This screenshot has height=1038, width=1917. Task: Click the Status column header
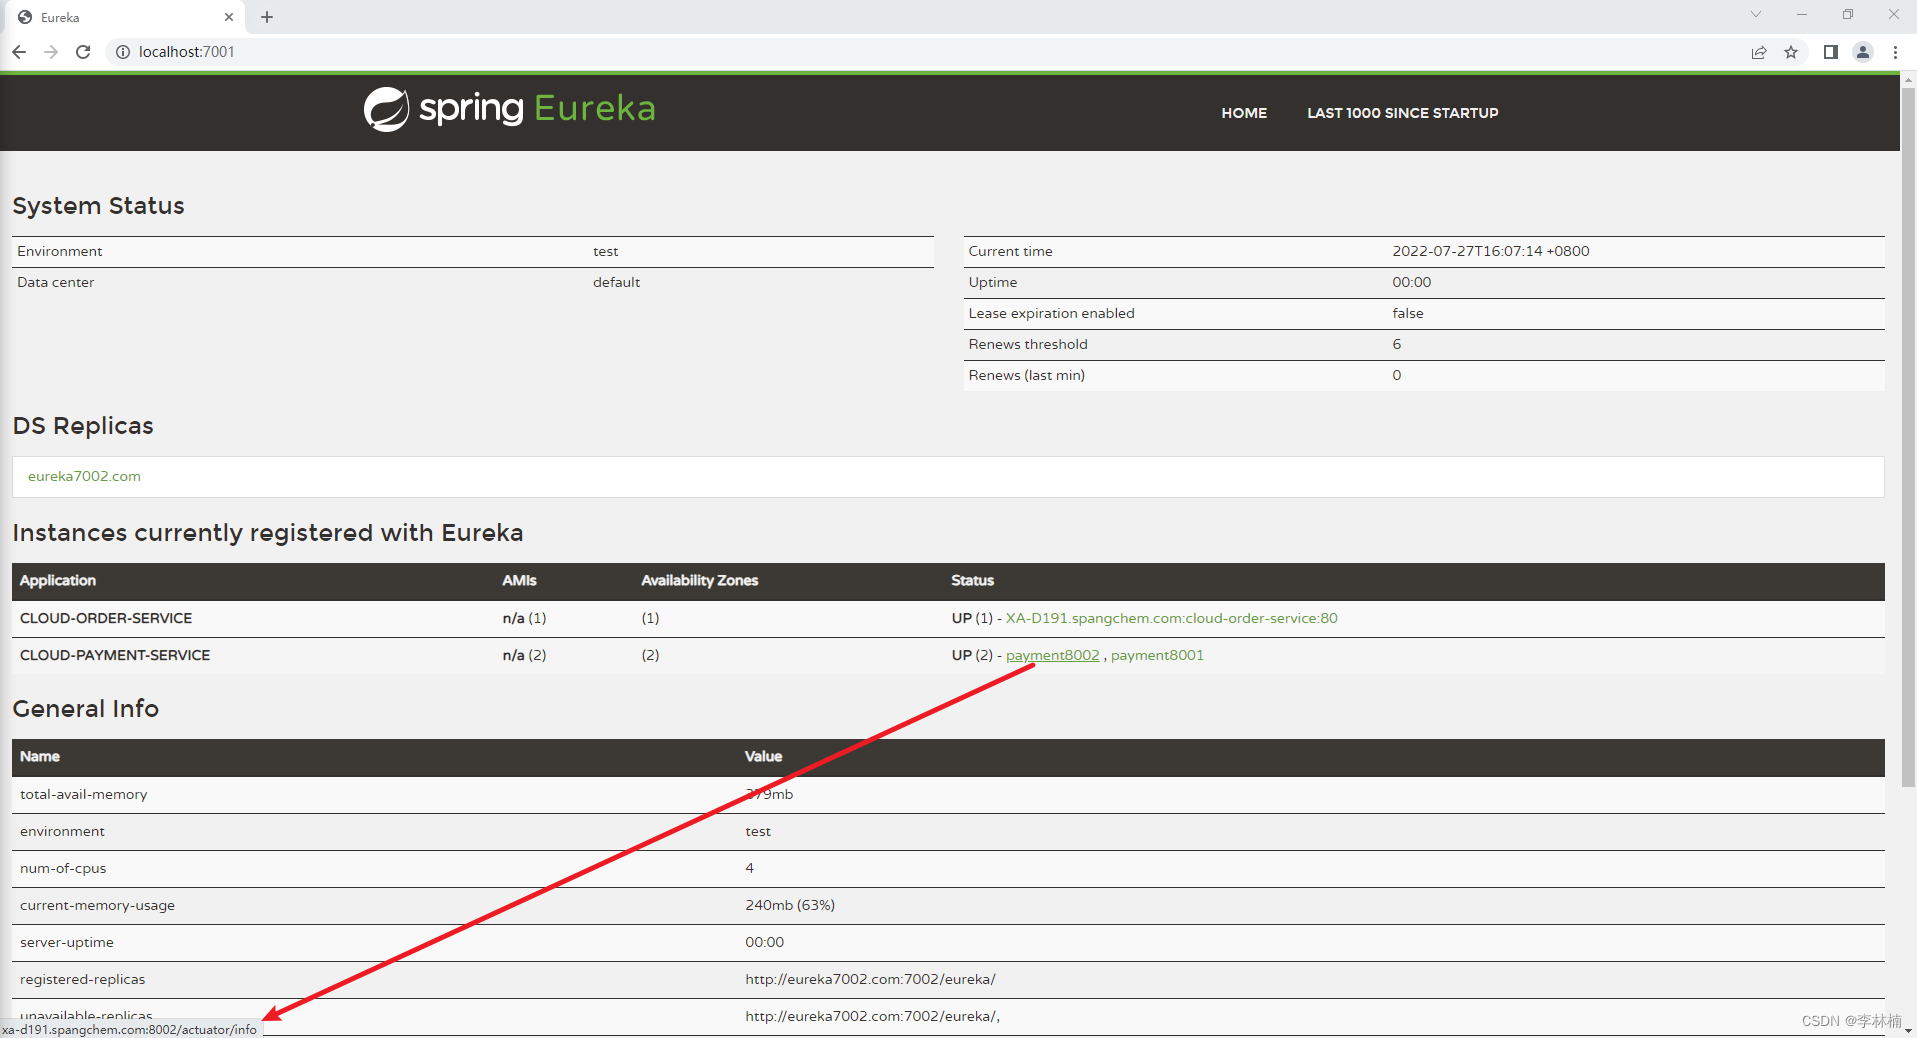[972, 580]
